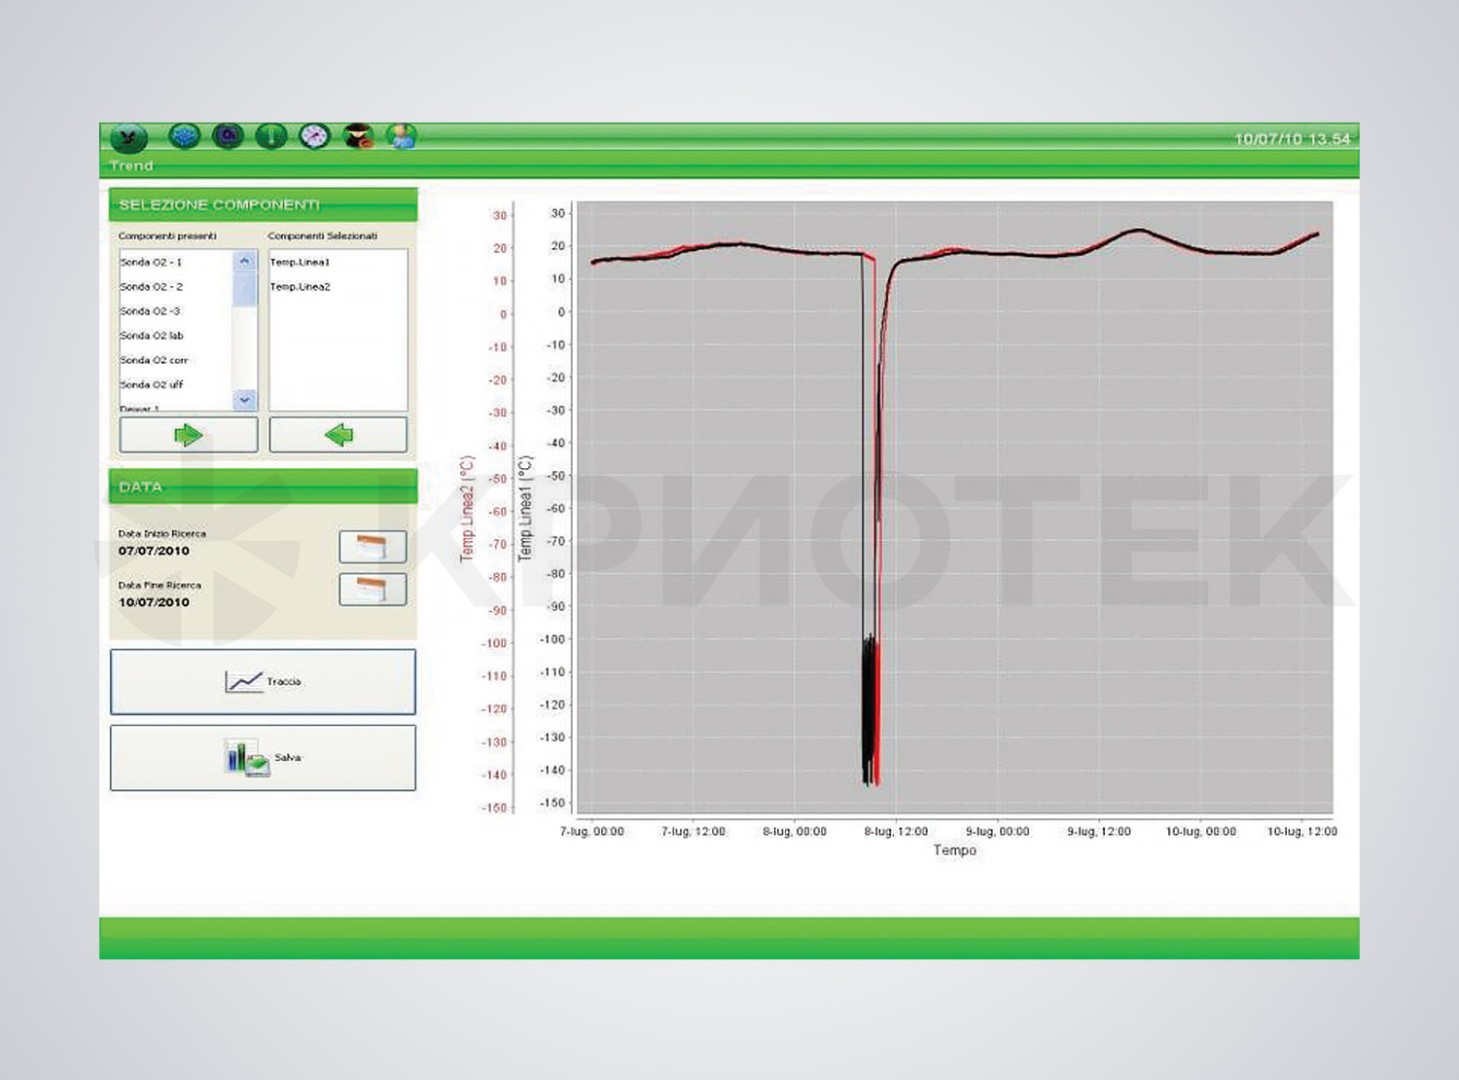Open the main logo menu button
Viewport: 1459px width, 1080px height.
click(x=128, y=137)
